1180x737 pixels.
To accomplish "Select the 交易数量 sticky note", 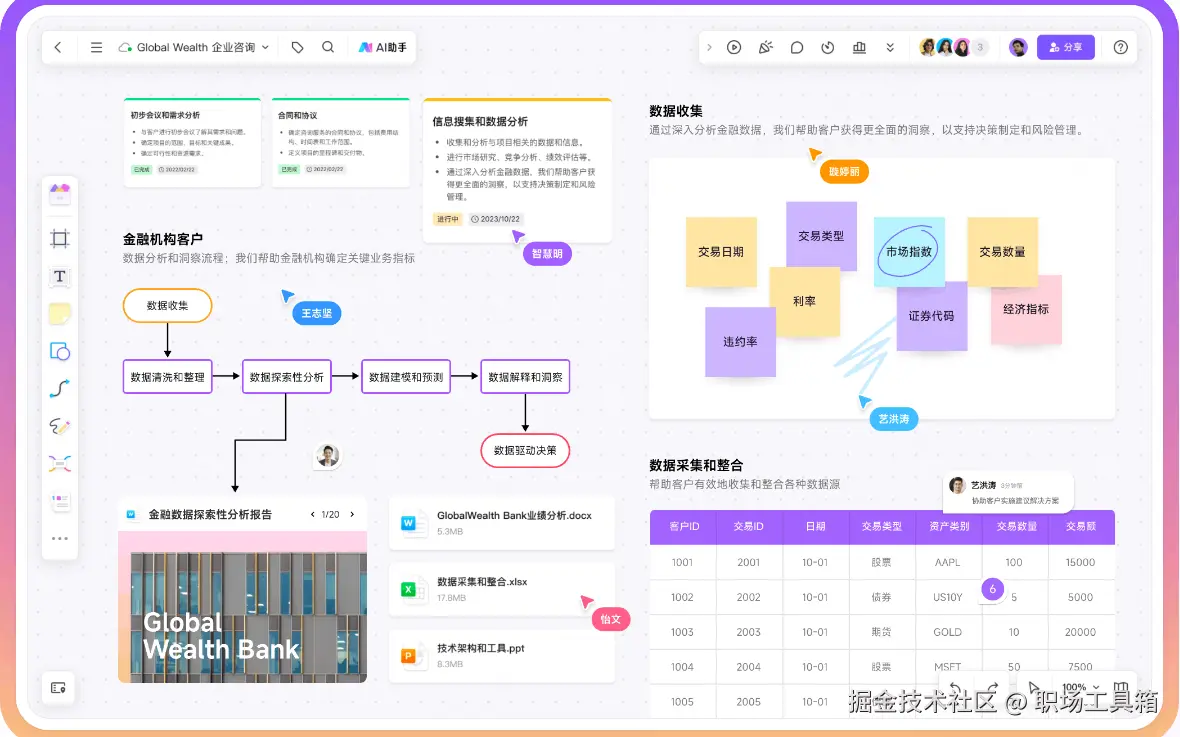I will 1002,252.
